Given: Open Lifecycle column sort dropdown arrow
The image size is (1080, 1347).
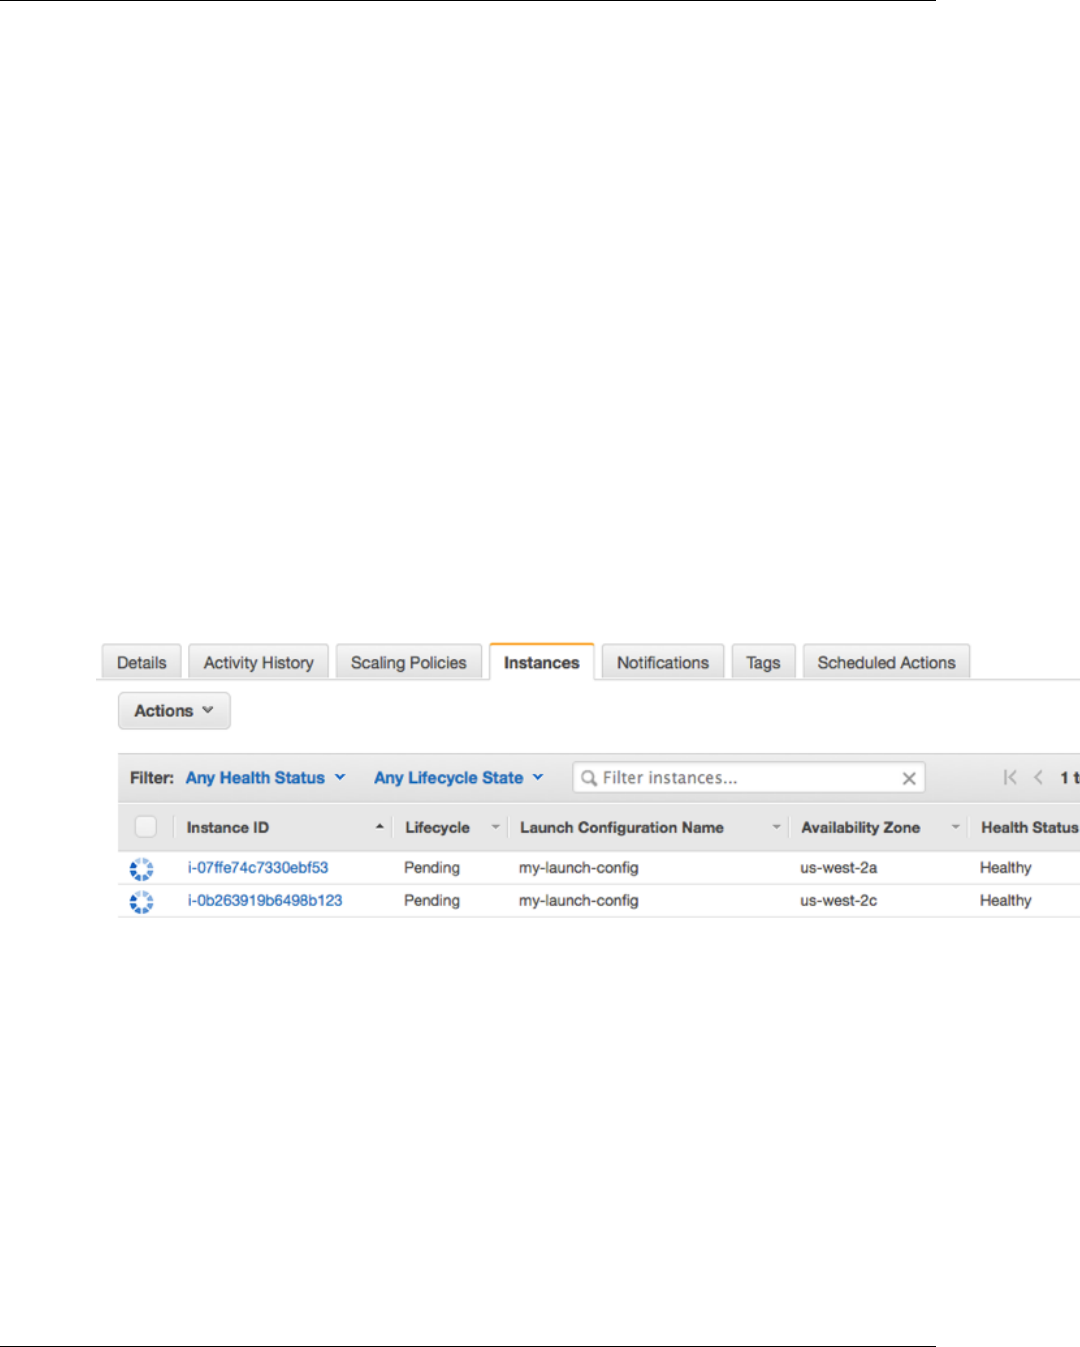Looking at the screenshot, I should point(495,827).
